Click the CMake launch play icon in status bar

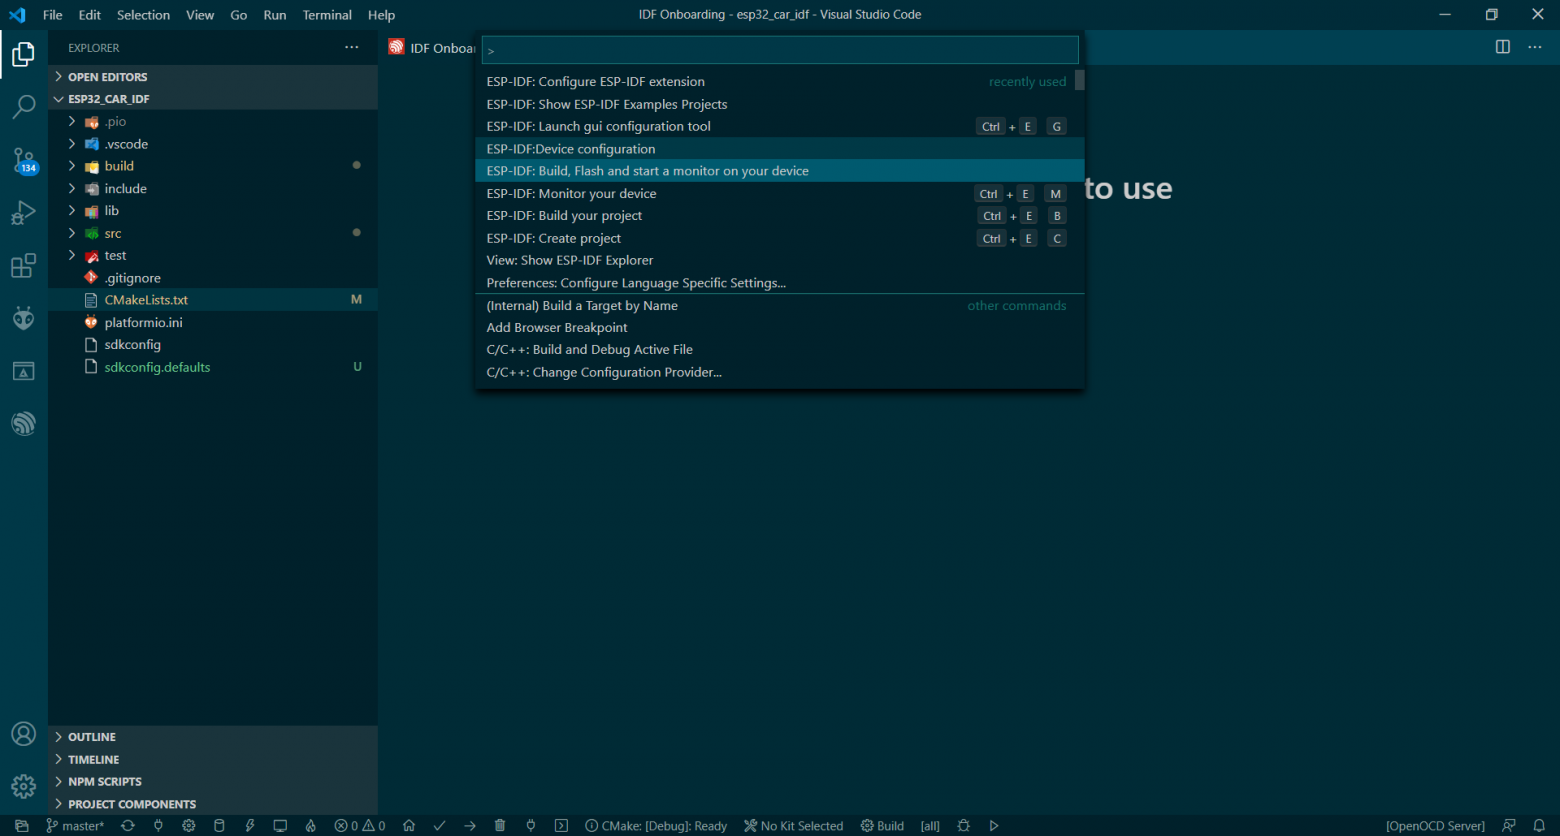tap(994, 826)
